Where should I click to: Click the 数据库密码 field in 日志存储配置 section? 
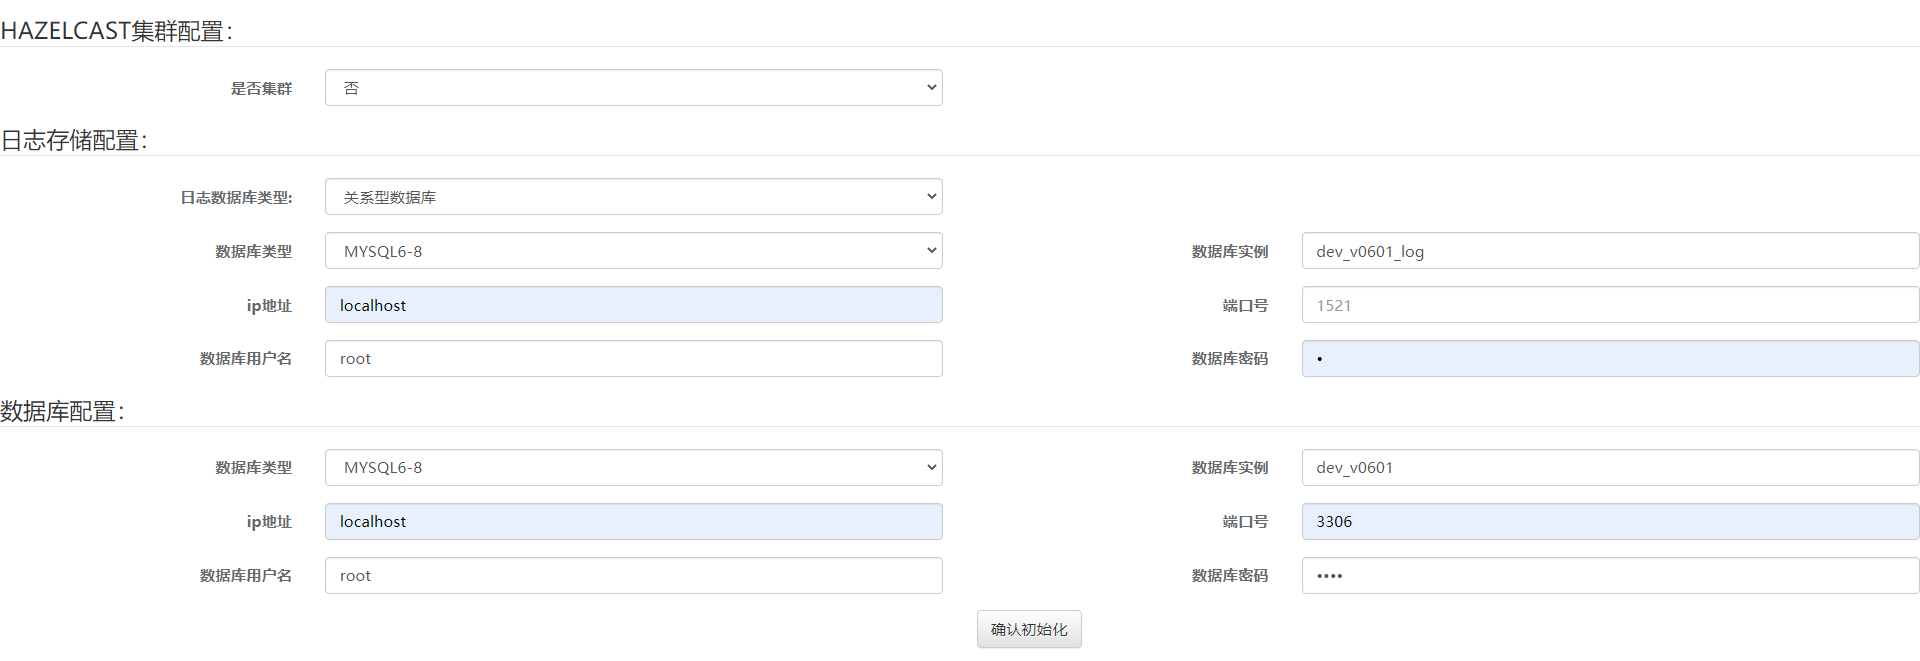(1610, 359)
